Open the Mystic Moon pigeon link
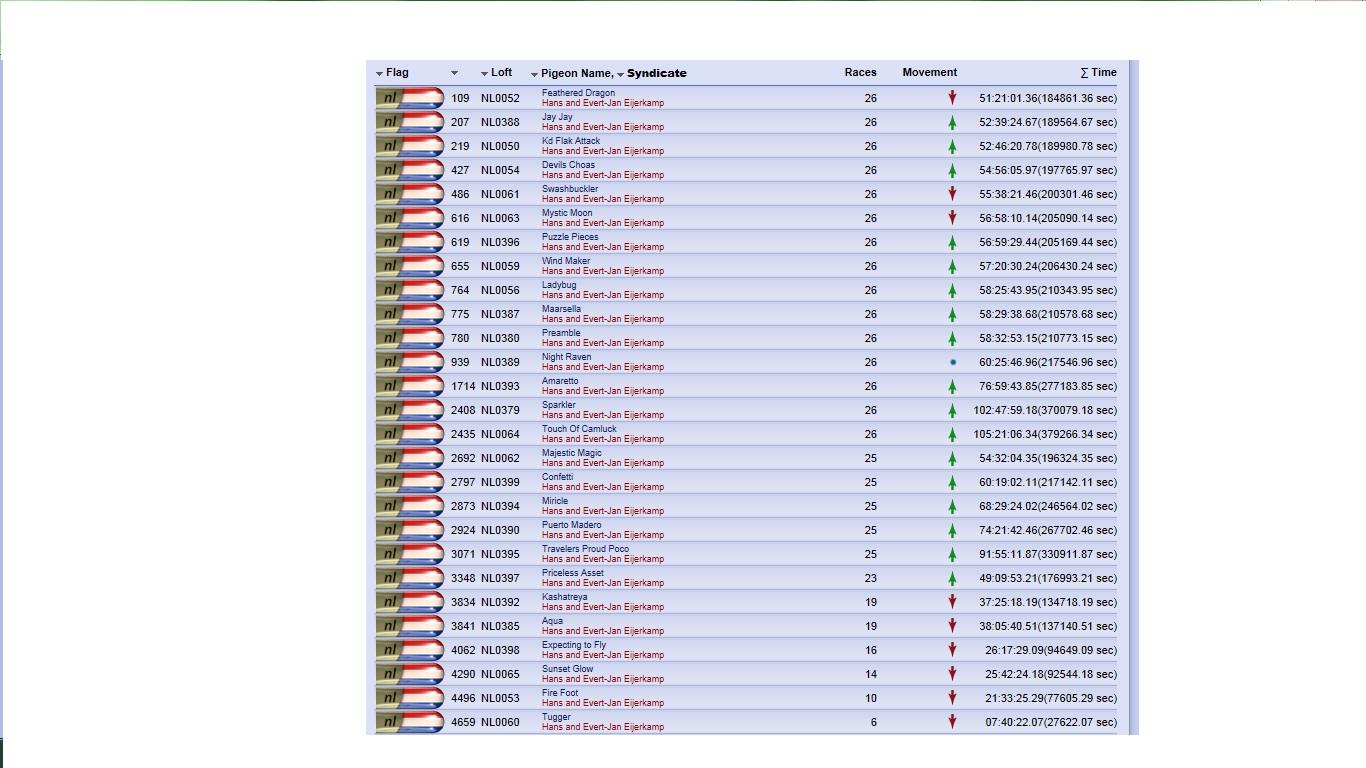The height and width of the screenshot is (768, 1366). point(567,213)
